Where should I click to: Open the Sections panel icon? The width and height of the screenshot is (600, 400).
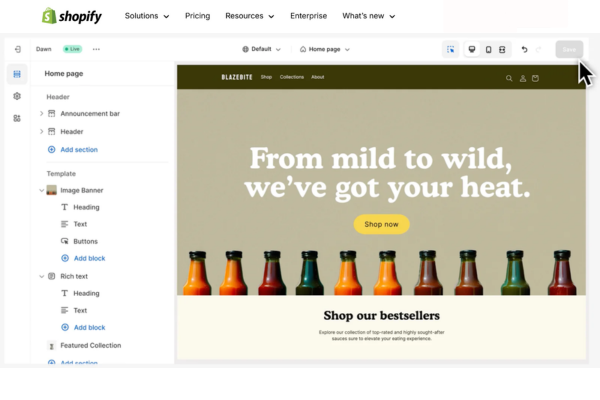(x=17, y=74)
